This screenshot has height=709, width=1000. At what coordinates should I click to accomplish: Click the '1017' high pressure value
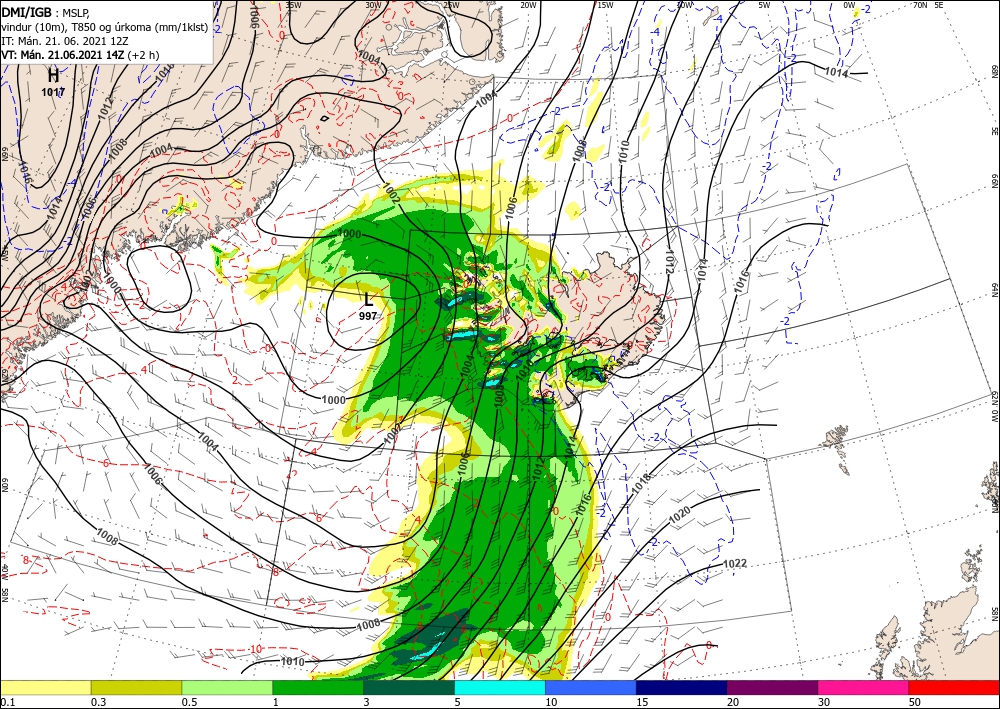click(54, 92)
